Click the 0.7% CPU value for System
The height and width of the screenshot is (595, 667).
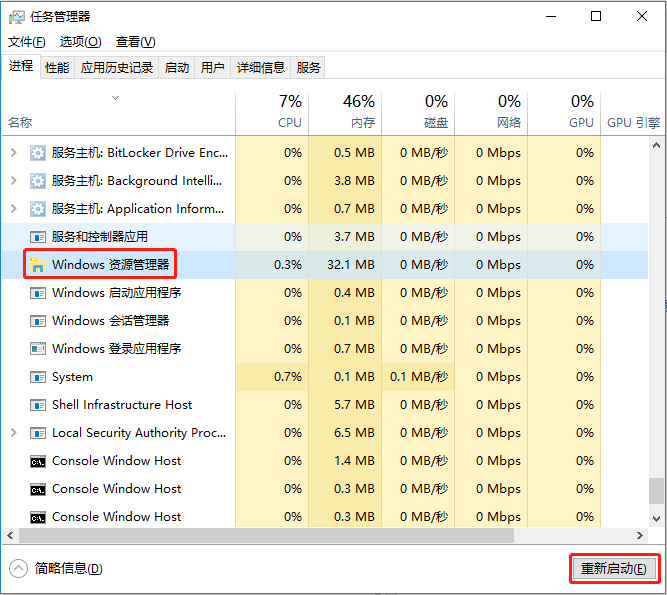point(288,377)
